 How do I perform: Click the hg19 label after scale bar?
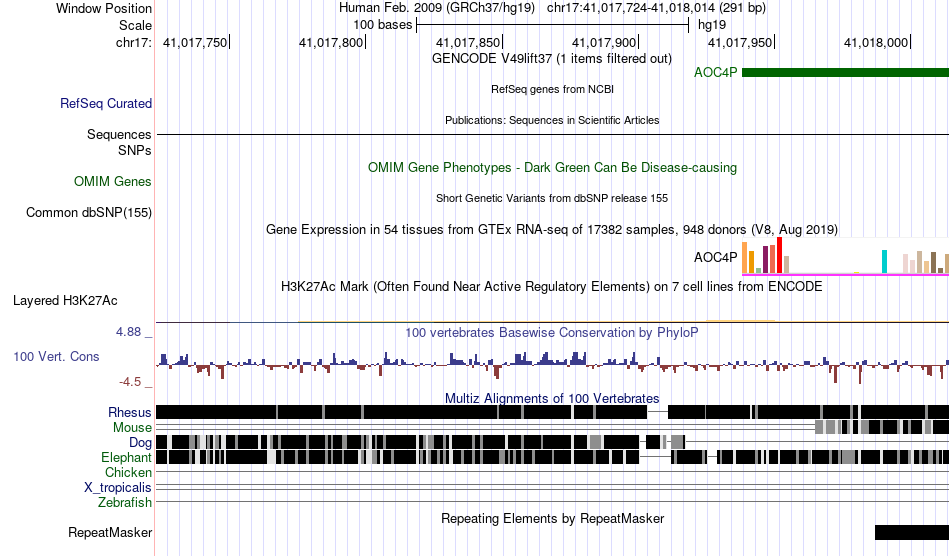(712, 25)
